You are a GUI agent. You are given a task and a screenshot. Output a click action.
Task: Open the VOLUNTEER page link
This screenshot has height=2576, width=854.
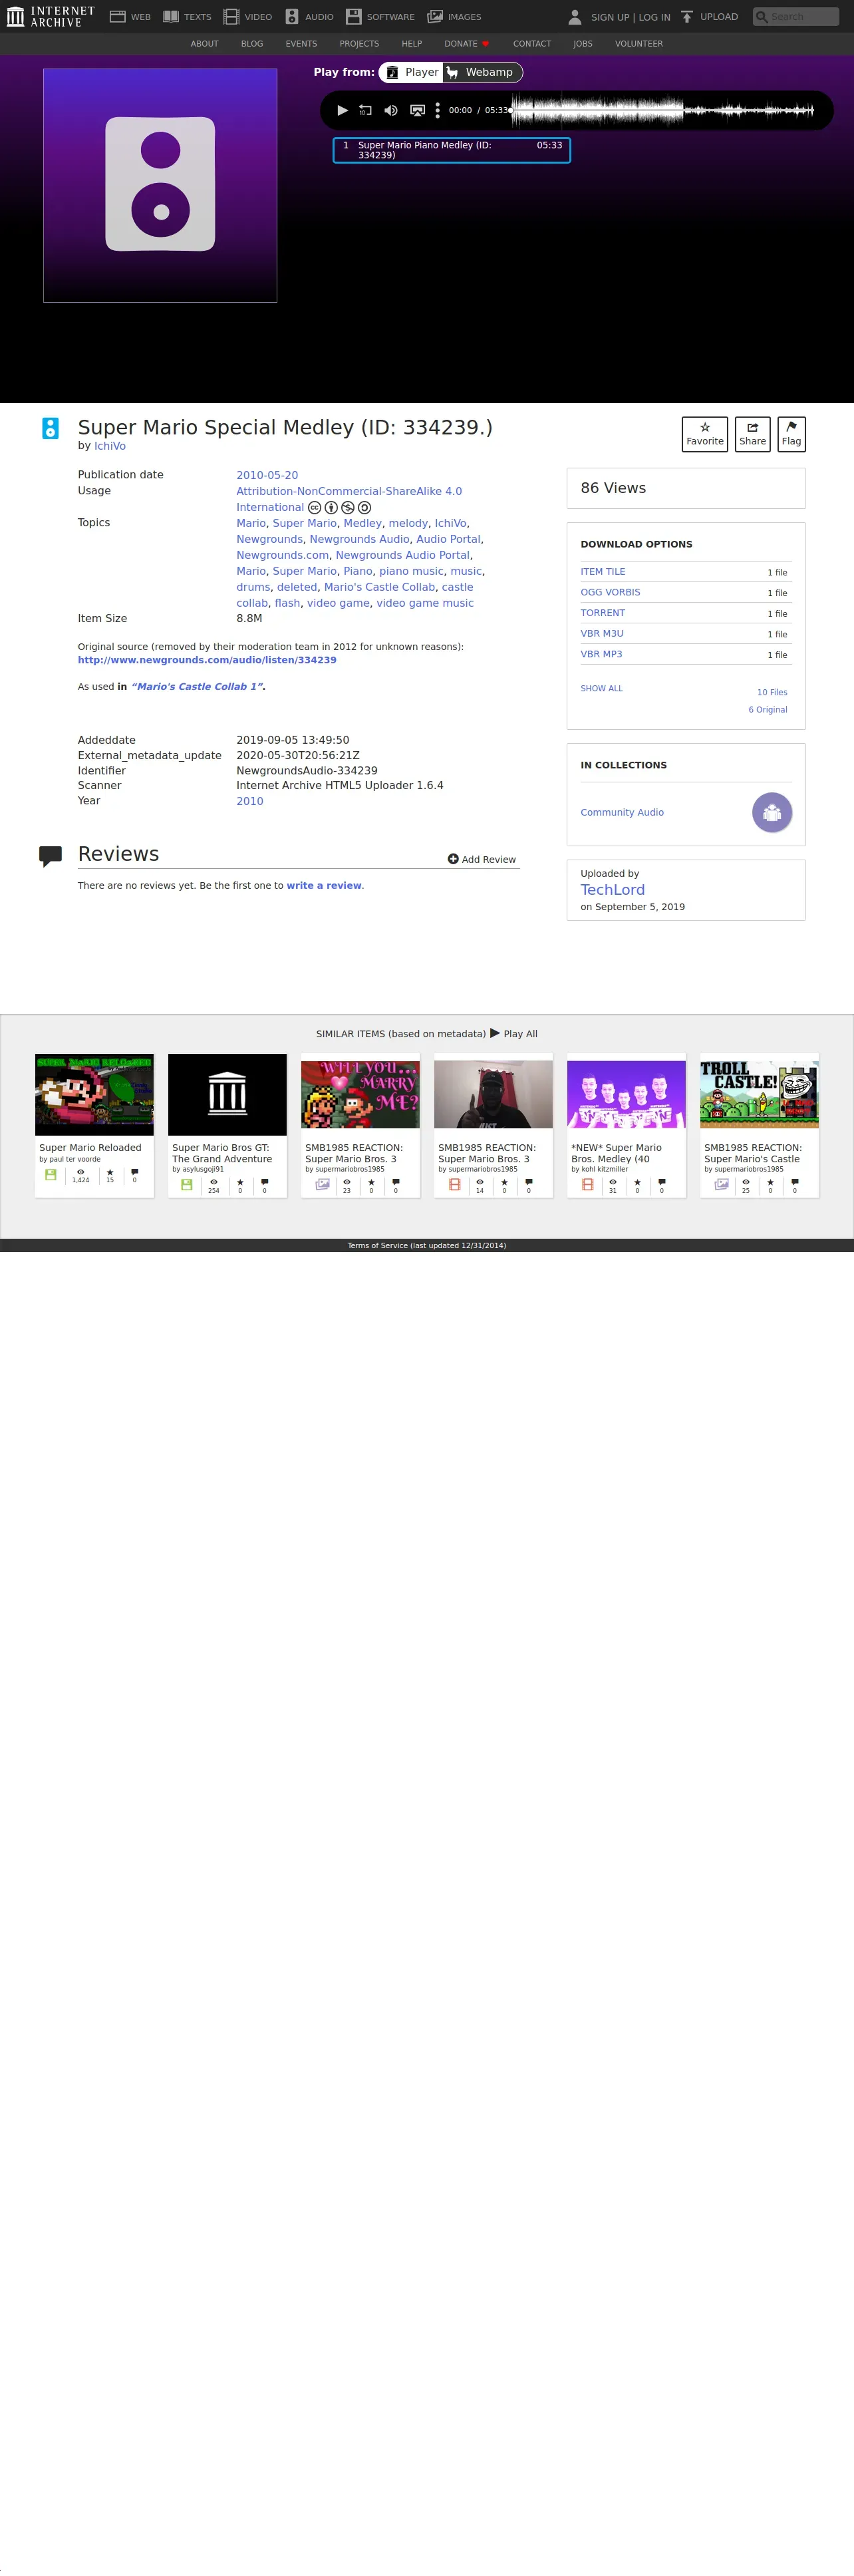[x=639, y=44]
